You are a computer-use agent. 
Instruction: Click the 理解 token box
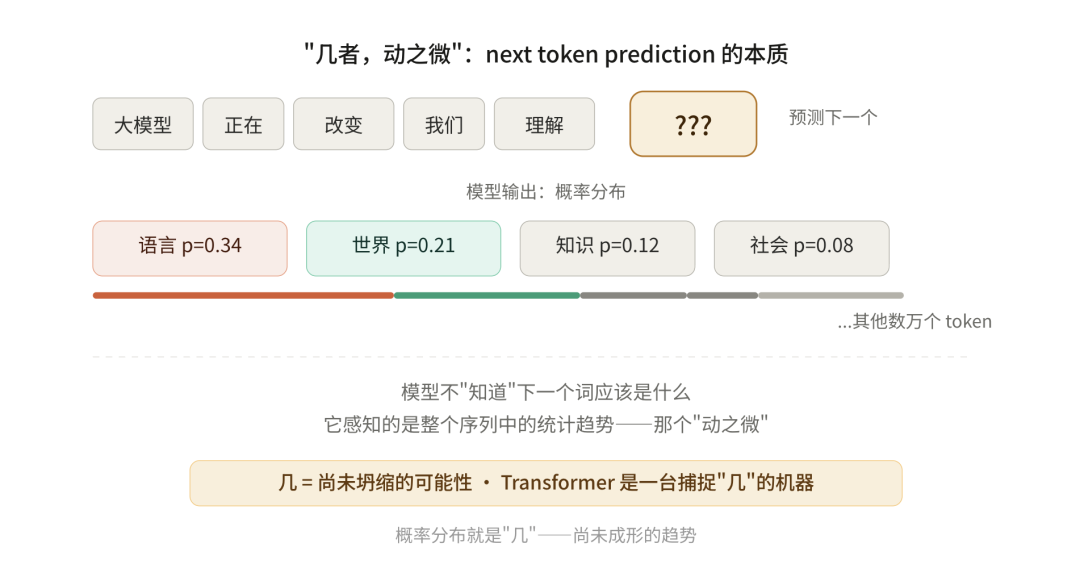click(x=544, y=124)
